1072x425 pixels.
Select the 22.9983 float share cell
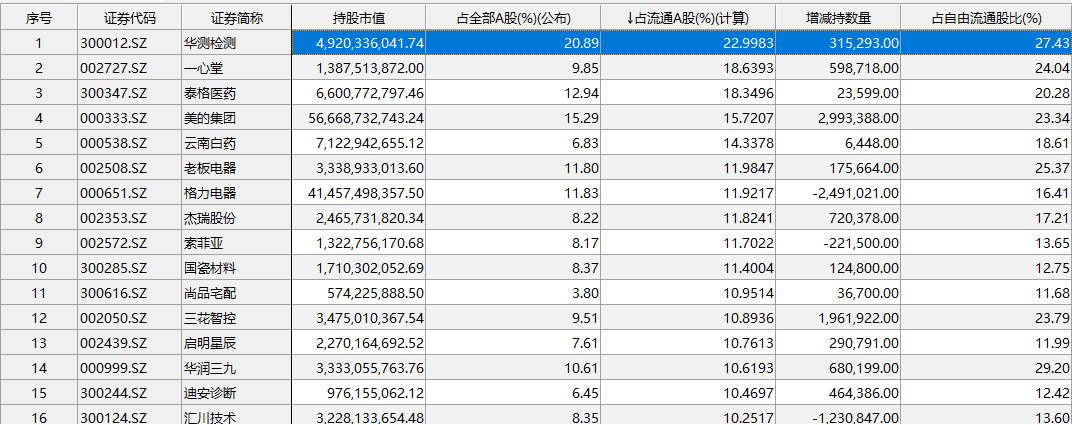coord(690,43)
